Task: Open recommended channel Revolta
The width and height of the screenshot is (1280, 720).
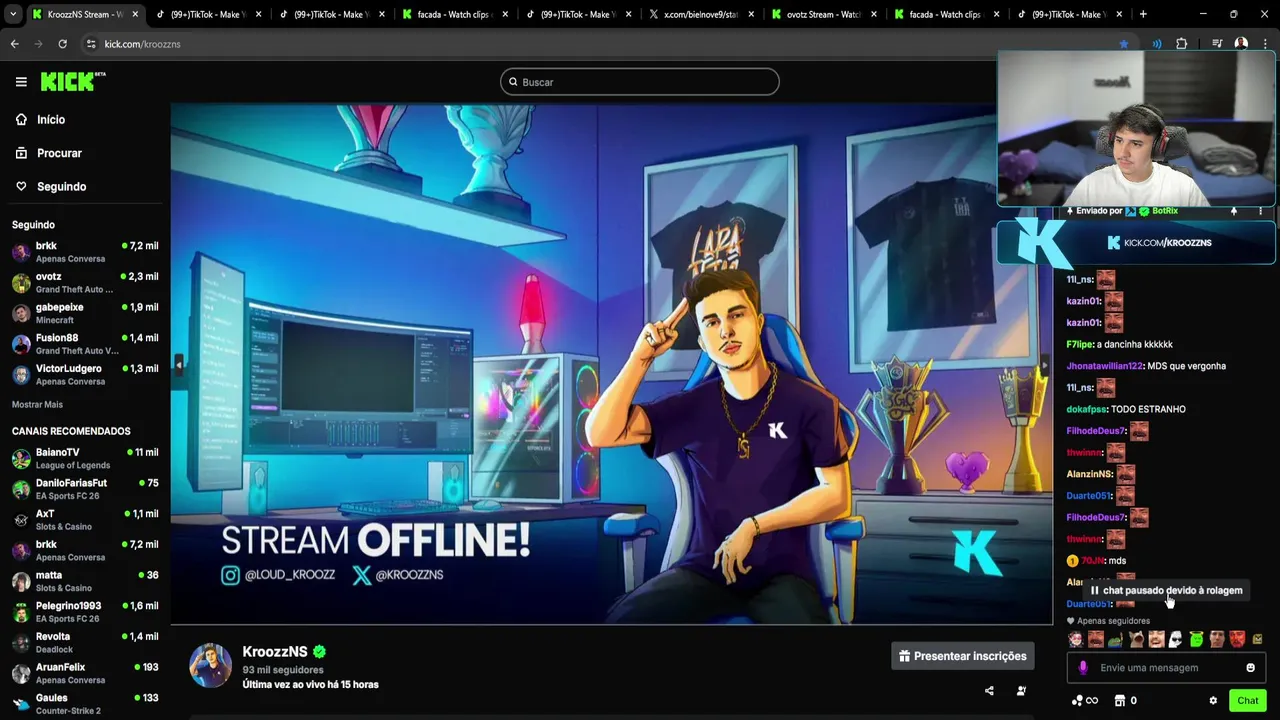Action: point(85,643)
